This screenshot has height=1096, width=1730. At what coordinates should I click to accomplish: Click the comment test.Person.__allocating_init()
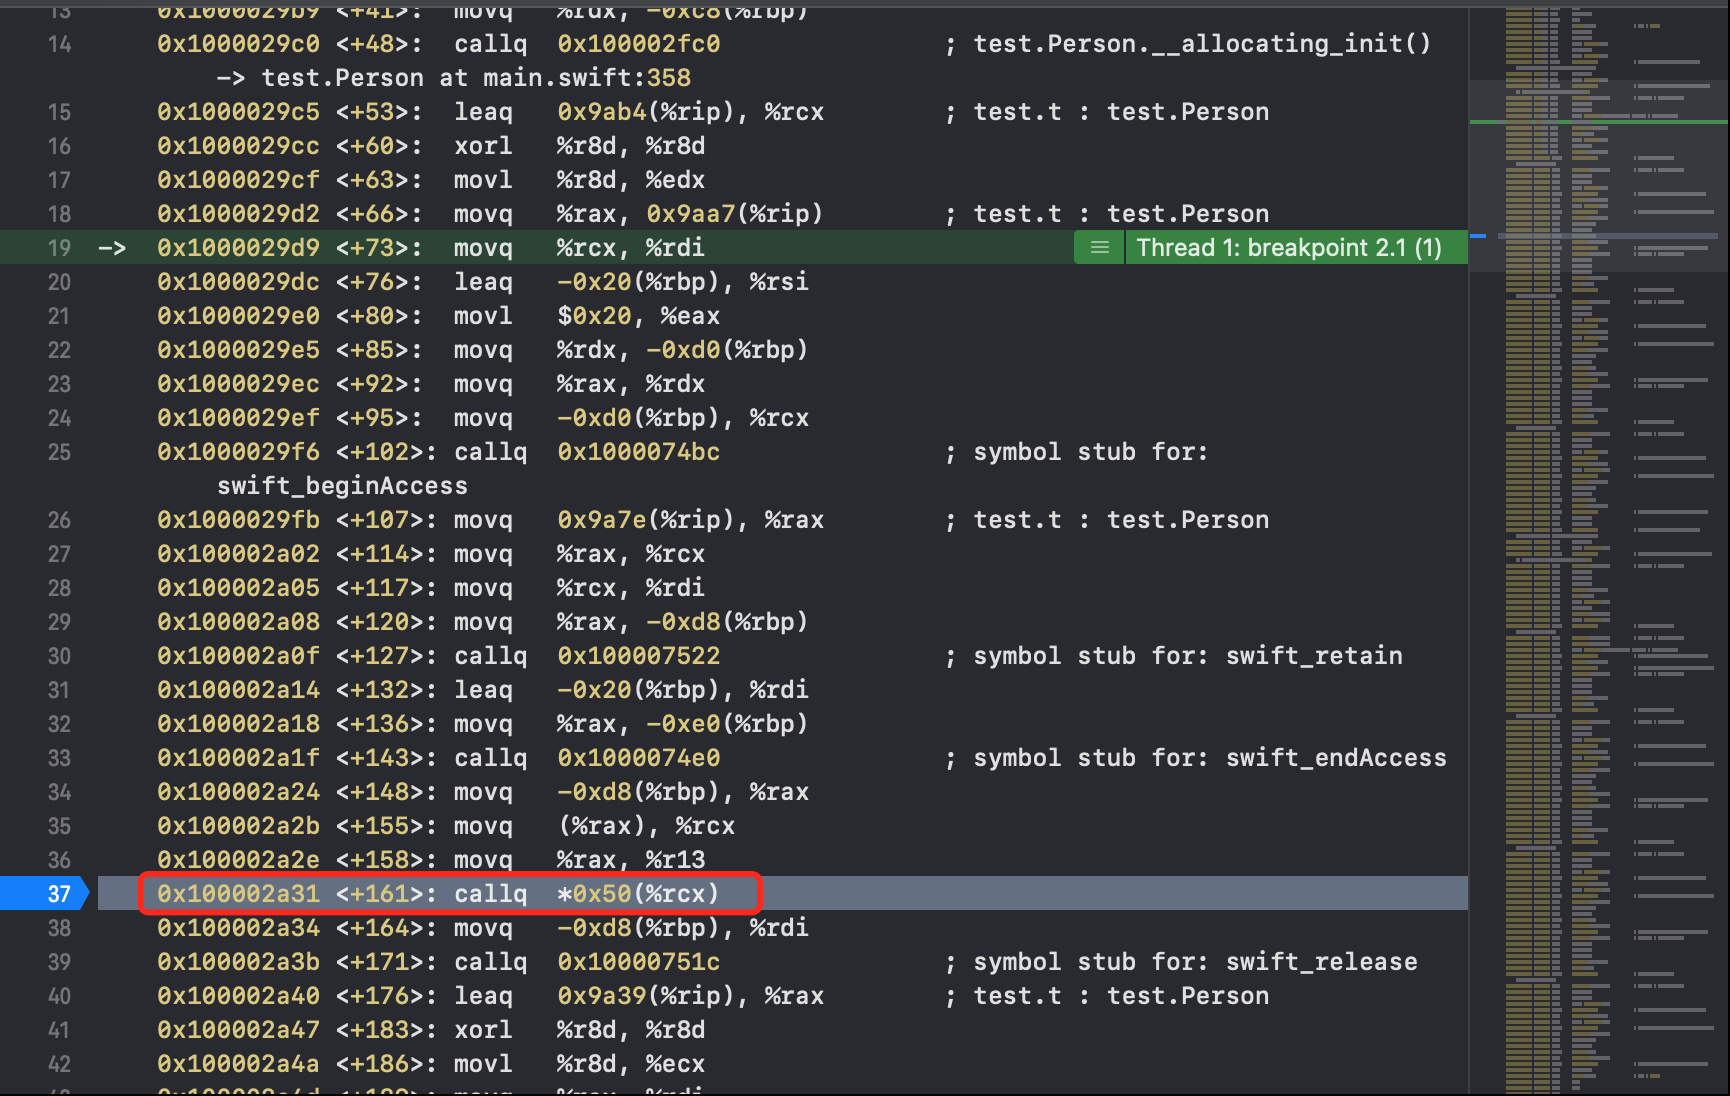pyautogui.click(x=1202, y=44)
